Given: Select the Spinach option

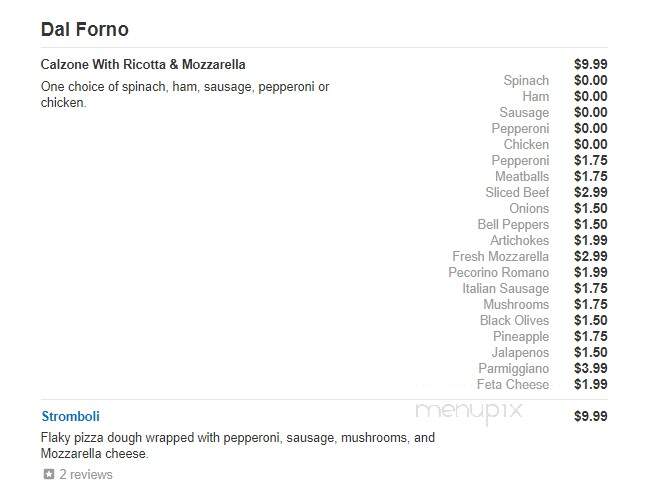Looking at the screenshot, I should pyautogui.click(x=526, y=80).
